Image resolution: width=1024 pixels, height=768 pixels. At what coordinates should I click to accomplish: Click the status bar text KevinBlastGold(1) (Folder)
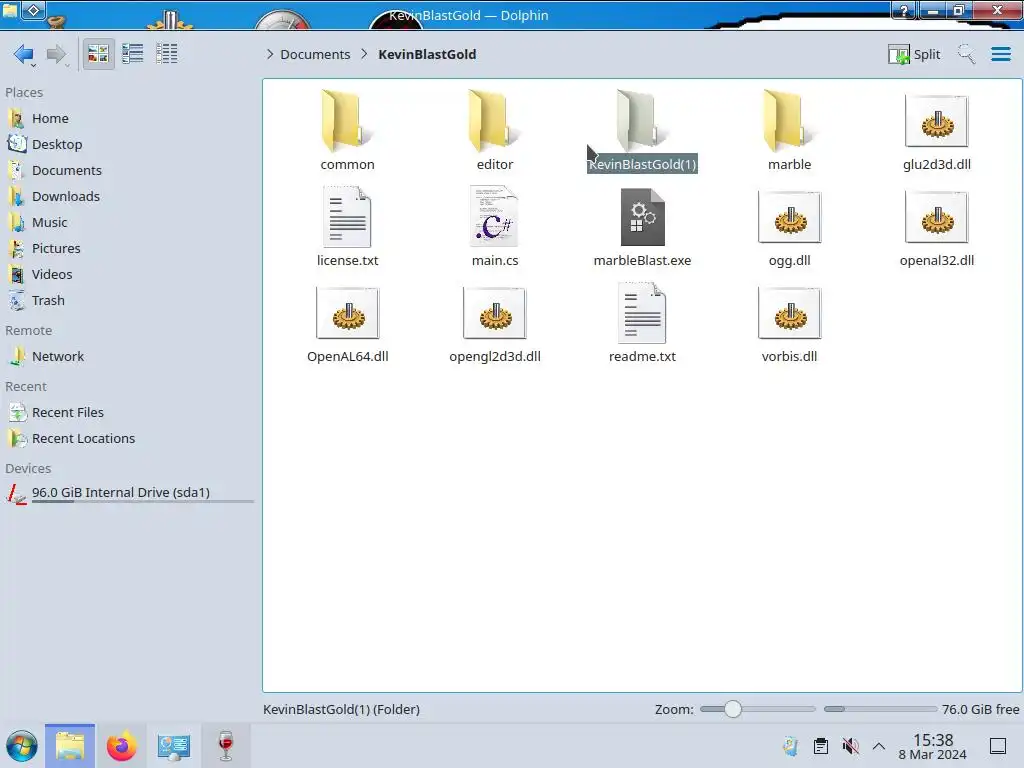pyautogui.click(x=341, y=709)
